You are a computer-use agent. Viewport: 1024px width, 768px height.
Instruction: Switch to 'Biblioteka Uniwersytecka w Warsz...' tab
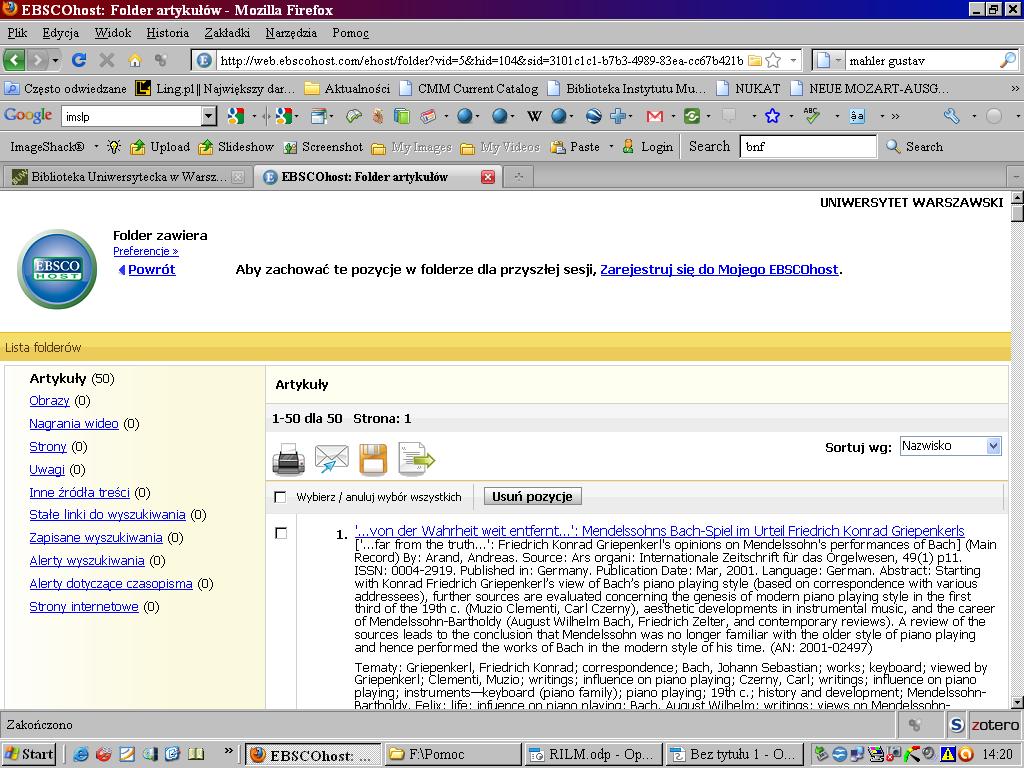click(x=128, y=177)
